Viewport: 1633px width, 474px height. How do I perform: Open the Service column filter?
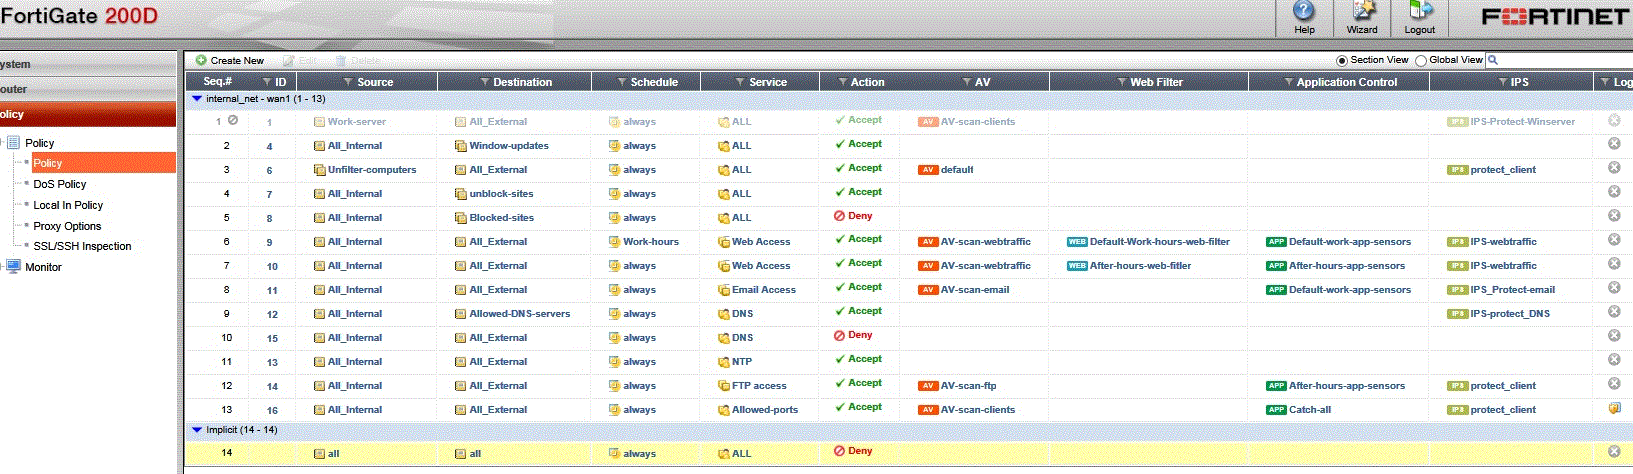(x=740, y=82)
